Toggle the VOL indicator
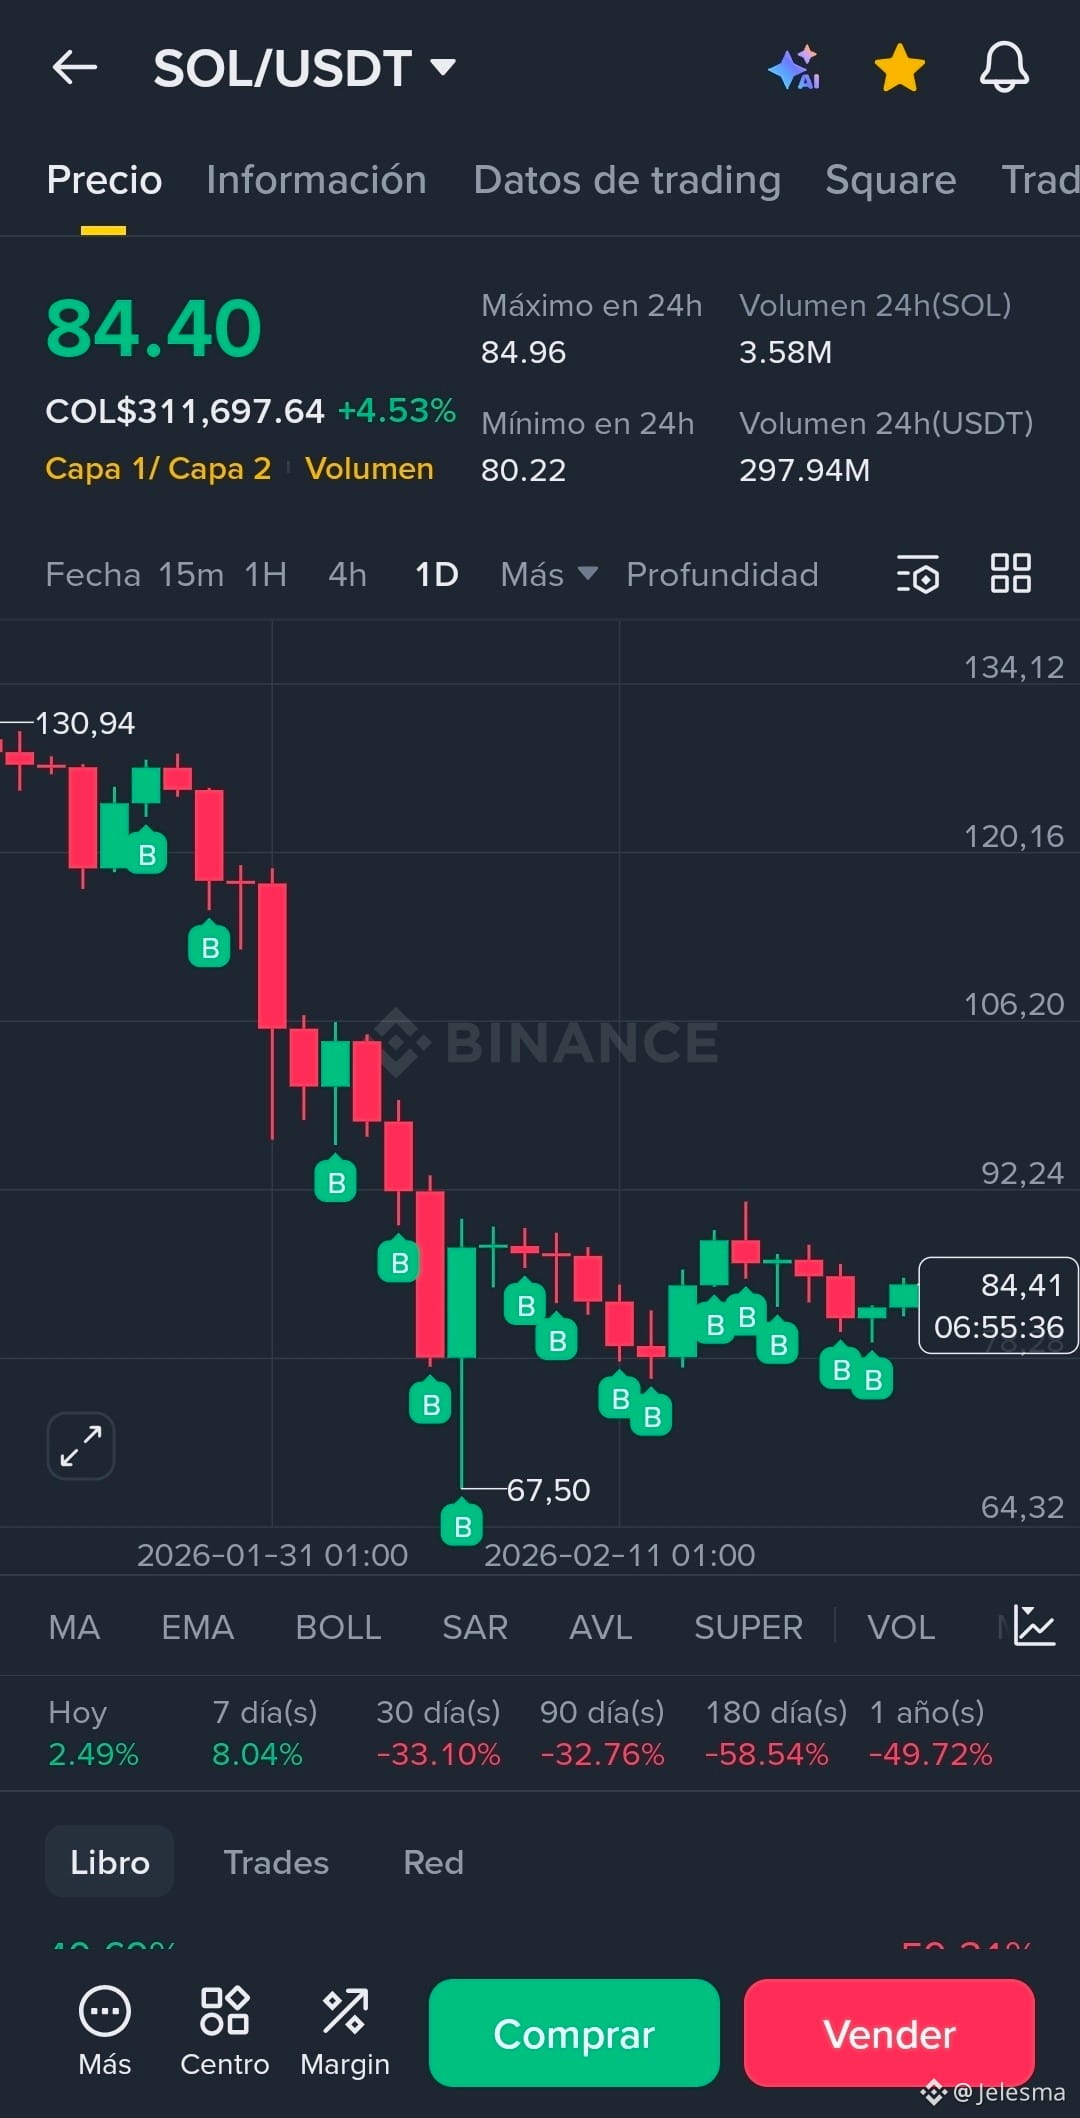1080x2118 pixels. pos(901,1627)
